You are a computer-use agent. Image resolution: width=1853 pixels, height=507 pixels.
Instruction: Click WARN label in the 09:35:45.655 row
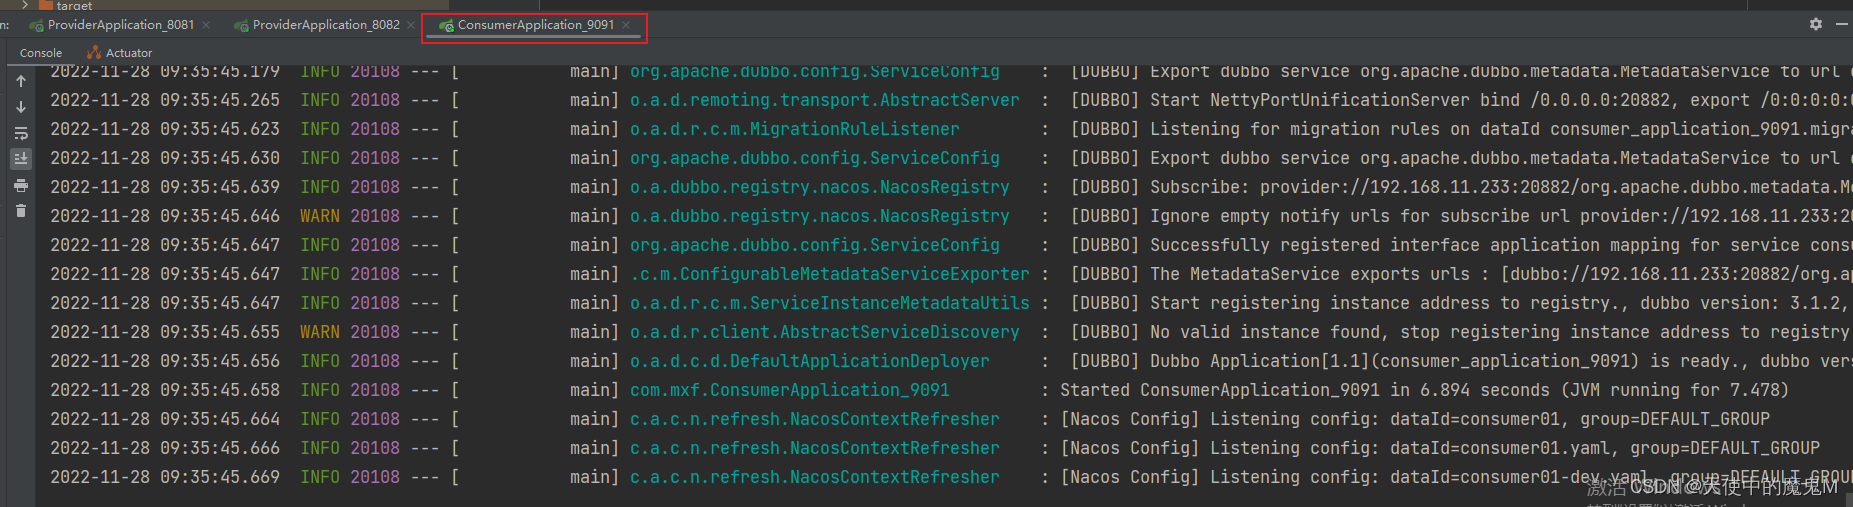[x=320, y=332]
